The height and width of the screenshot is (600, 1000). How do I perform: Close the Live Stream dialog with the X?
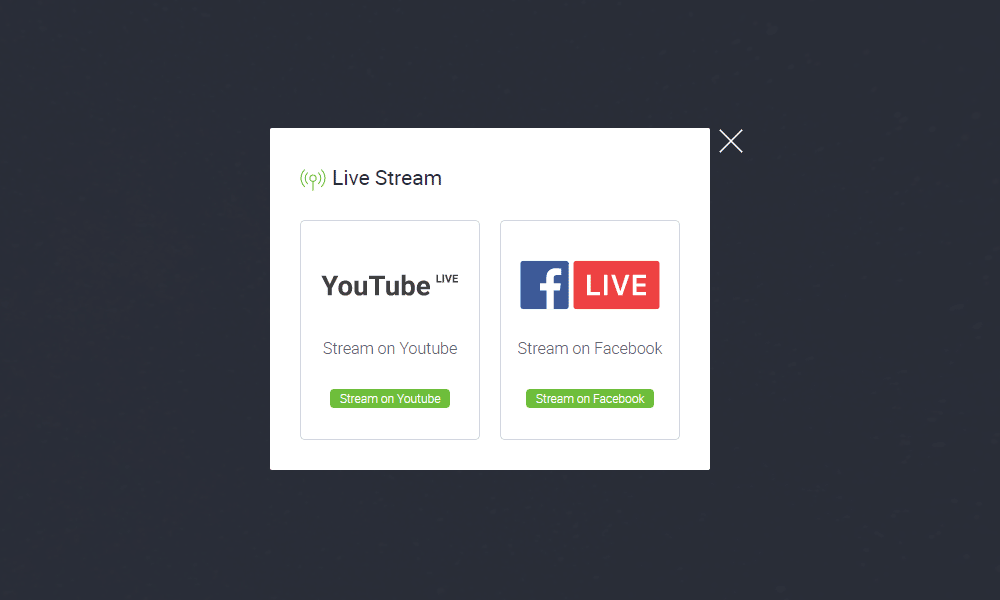click(x=731, y=141)
